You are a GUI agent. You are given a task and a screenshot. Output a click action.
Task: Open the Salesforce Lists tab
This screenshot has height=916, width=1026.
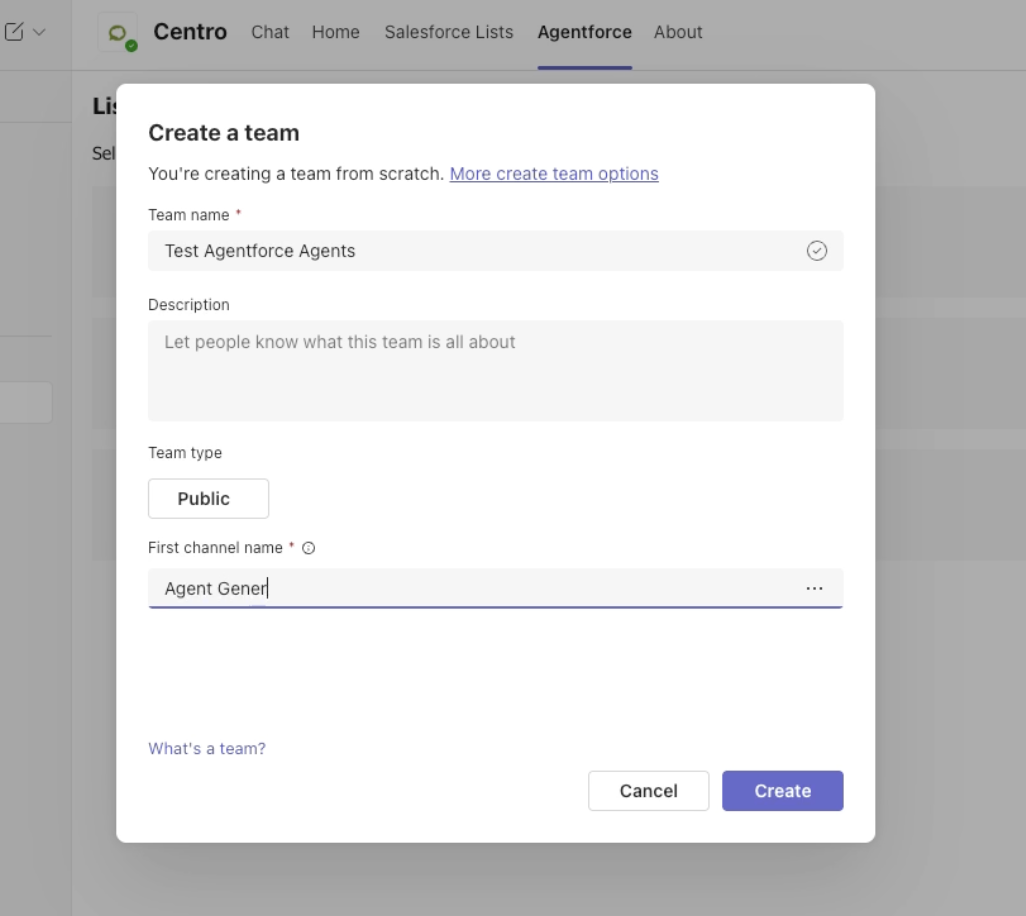[449, 32]
